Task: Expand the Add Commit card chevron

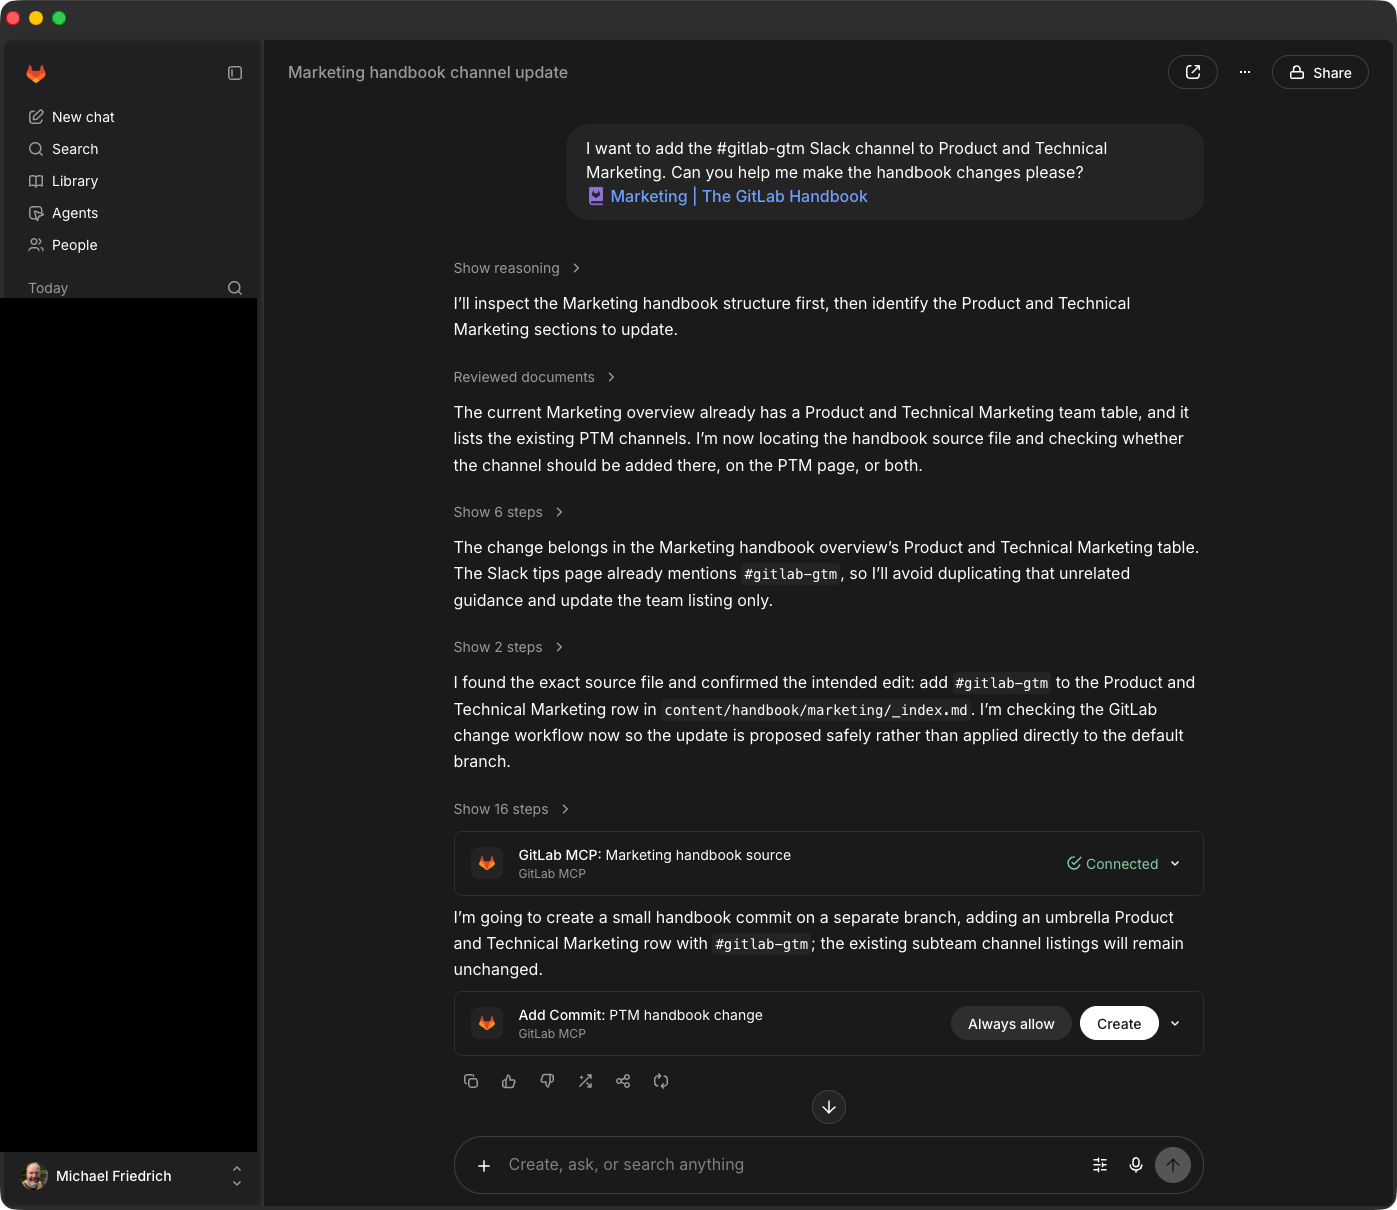Action: 1175,1023
